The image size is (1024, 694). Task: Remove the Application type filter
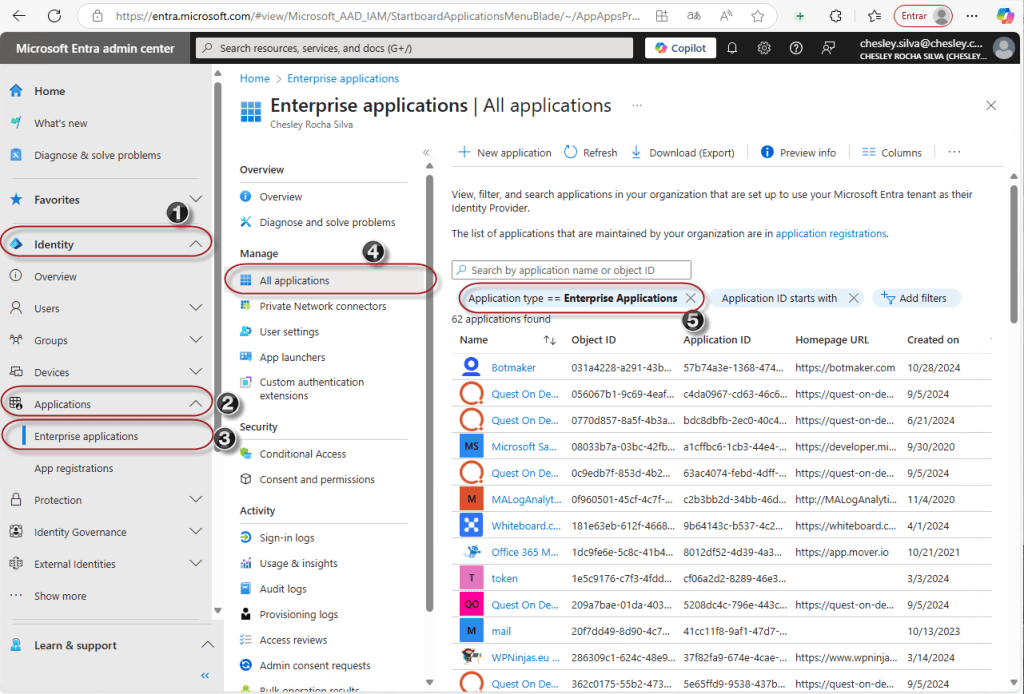(x=690, y=298)
